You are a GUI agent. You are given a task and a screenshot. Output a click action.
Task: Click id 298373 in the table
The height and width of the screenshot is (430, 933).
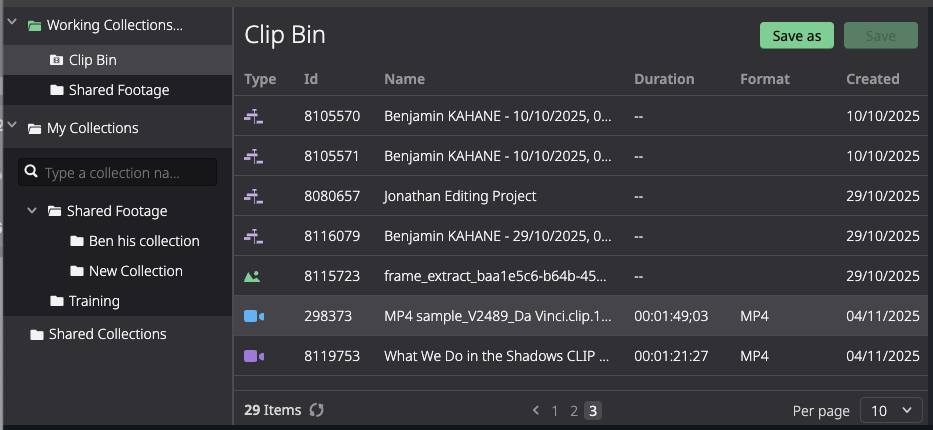(x=328, y=316)
